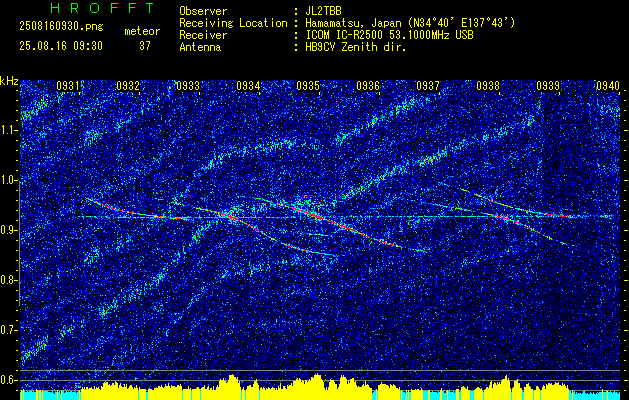Click the 0940 time marker
629x400 pixels.
(x=608, y=85)
